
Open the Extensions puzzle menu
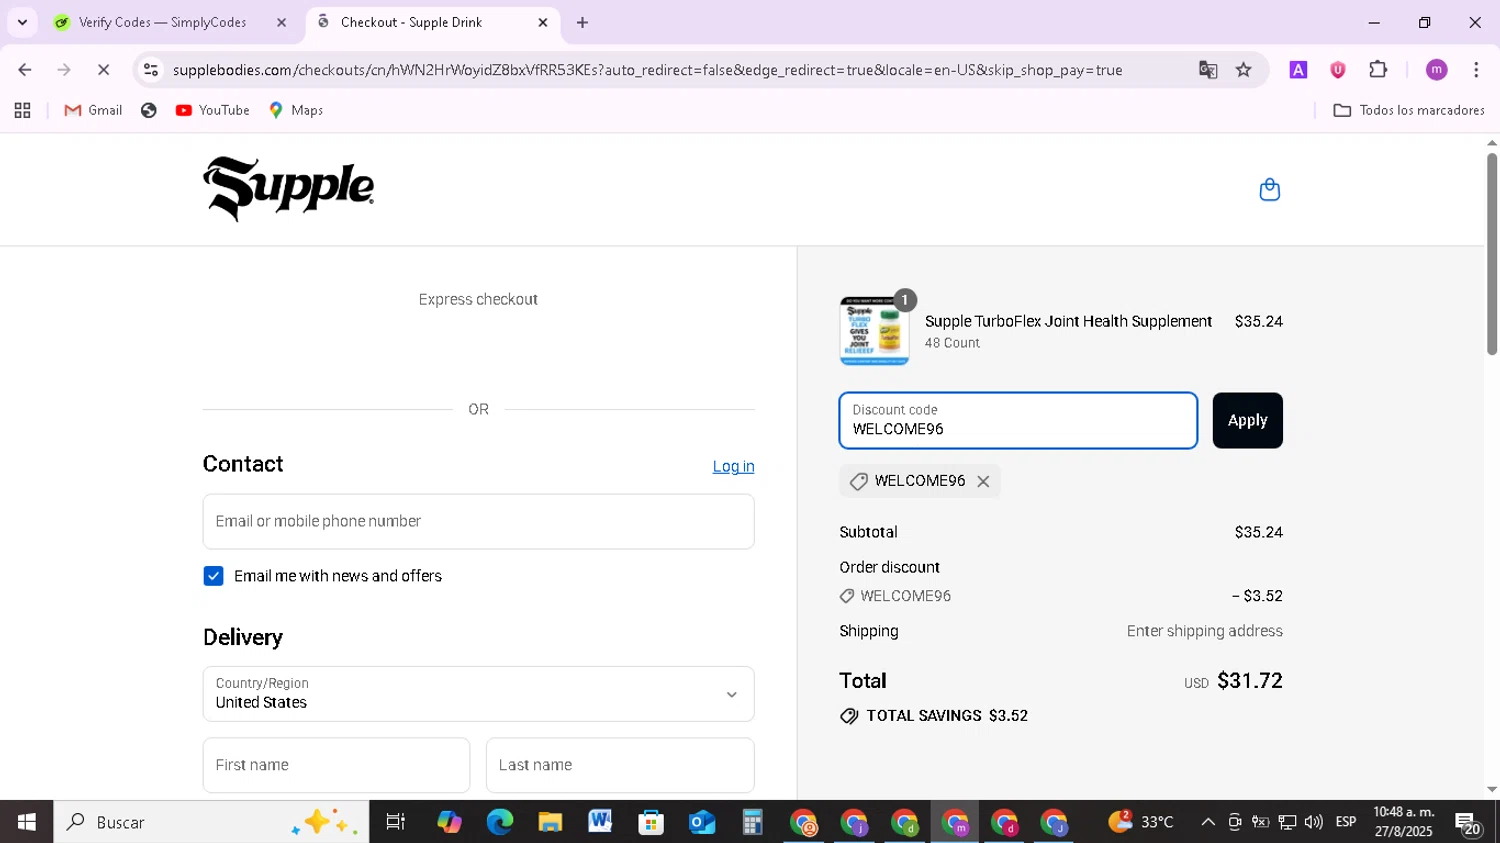point(1378,70)
